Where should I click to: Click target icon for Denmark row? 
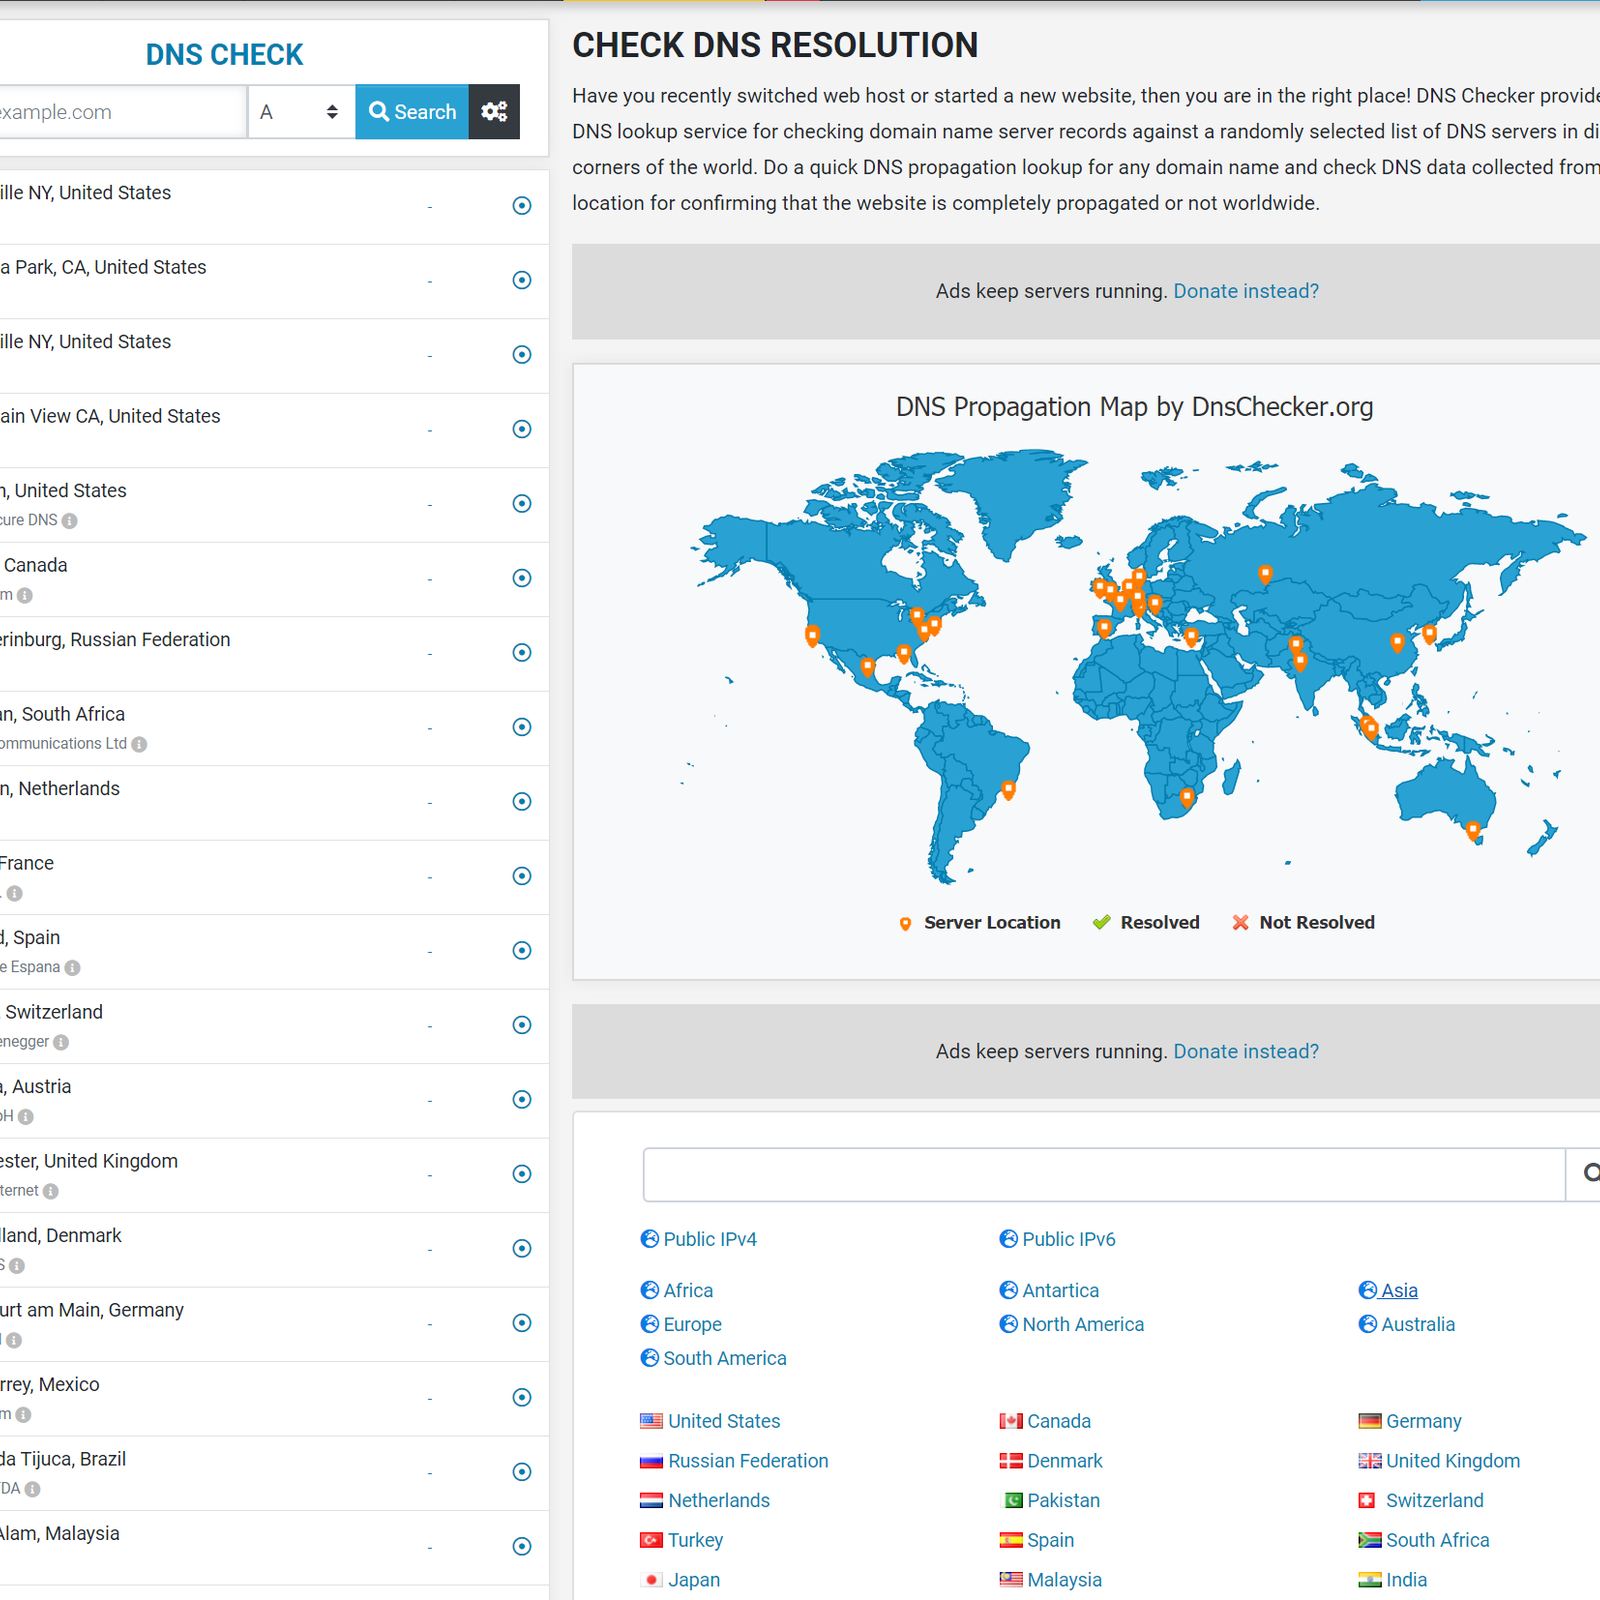pyautogui.click(x=522, y=1248)
